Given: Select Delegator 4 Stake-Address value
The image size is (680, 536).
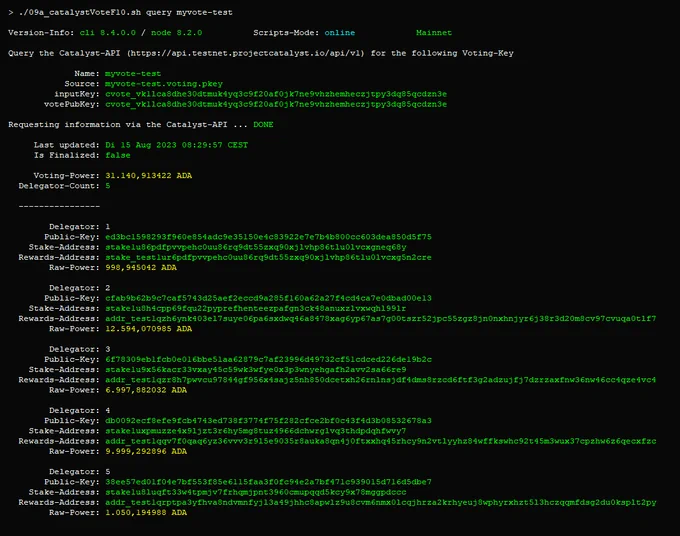Looking at the screenshot, I should 256,431.
